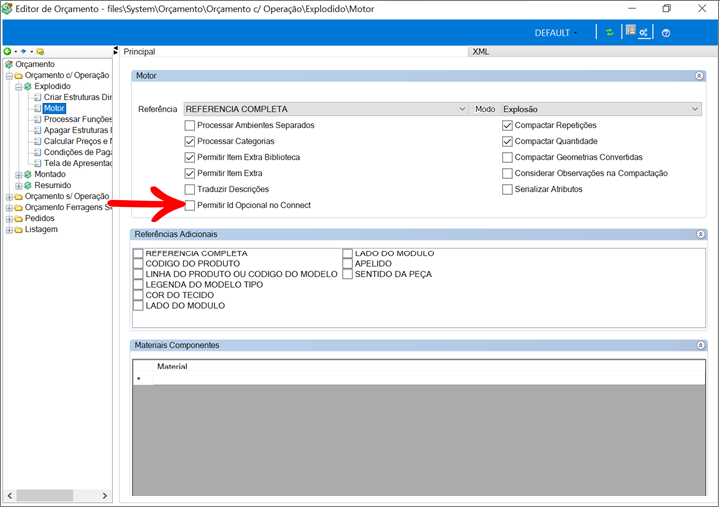The height and width of the screenshot is (516, 726).
Task: Click the Resumido green S icon
Action: coord(28,187)
